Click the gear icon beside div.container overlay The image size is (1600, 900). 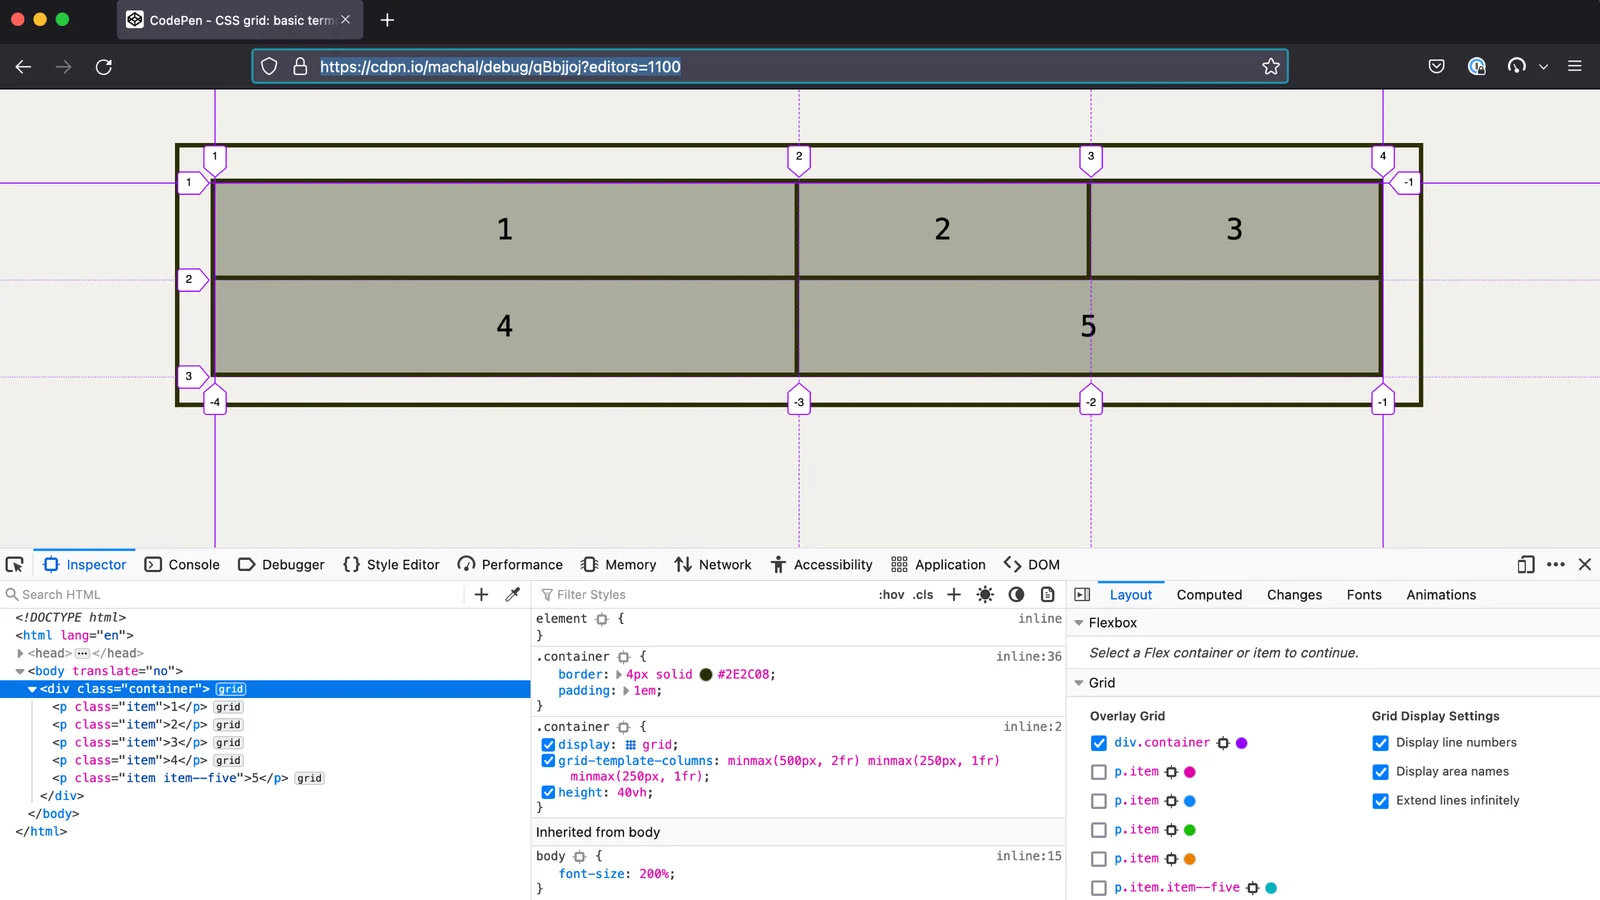pos(1224,742)
